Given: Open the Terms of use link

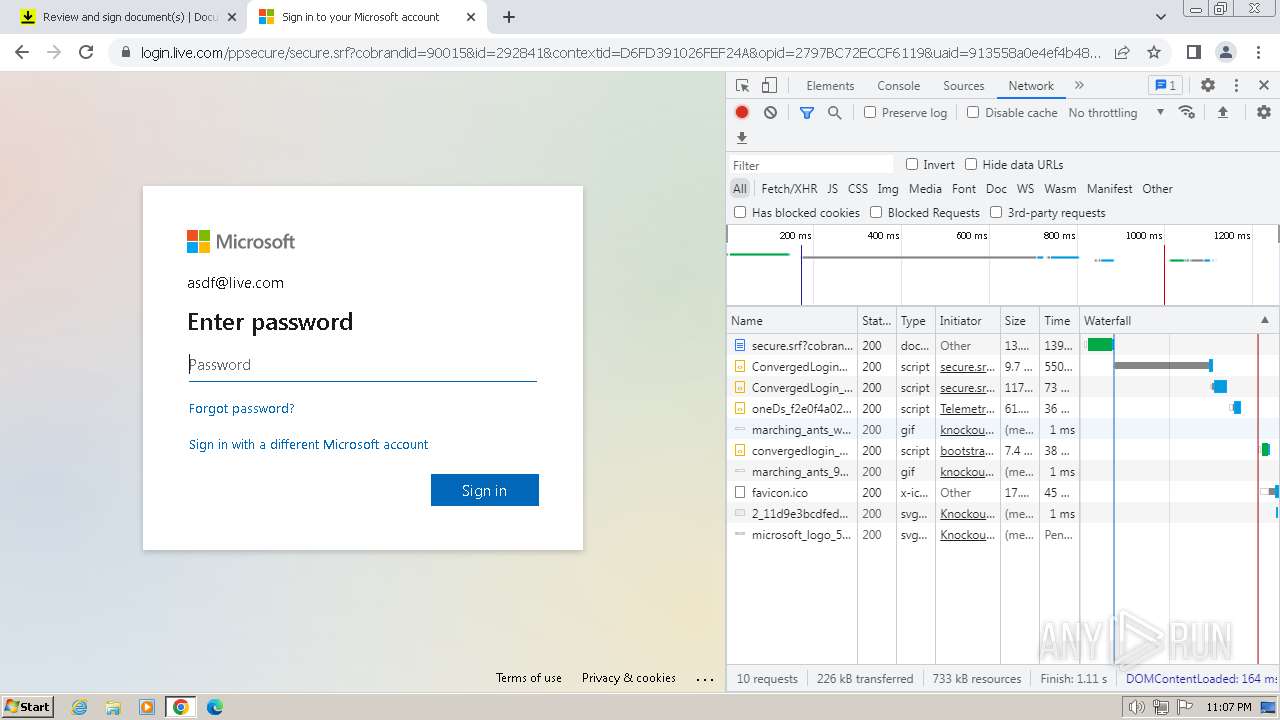Looking at the screenshot, I should (529, 677).
